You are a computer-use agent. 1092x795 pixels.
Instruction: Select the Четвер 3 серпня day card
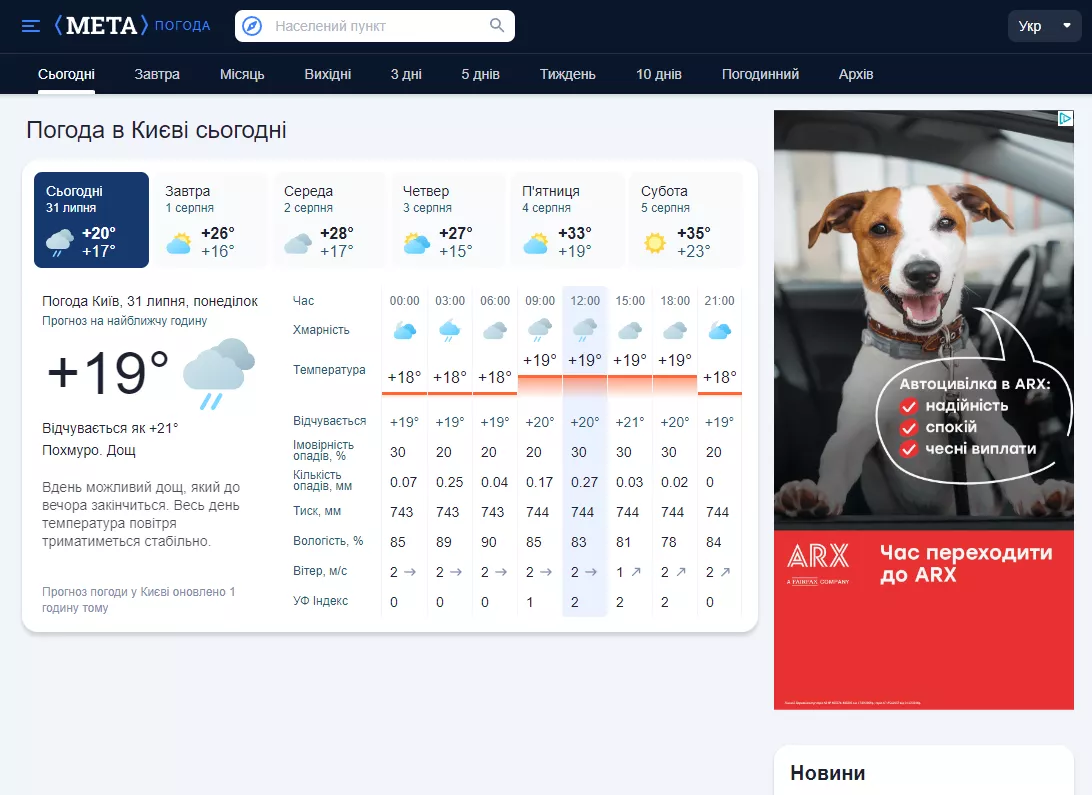[448, 220]
